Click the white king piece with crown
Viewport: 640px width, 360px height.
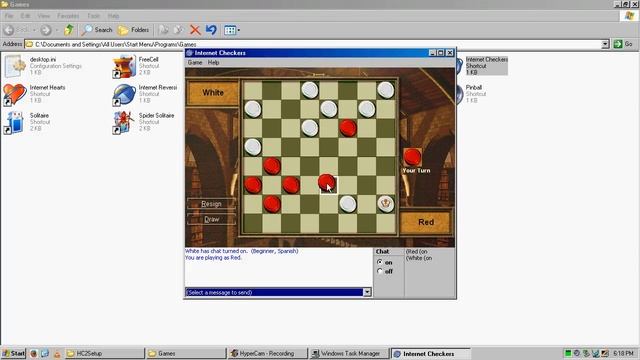pos(385,203)
